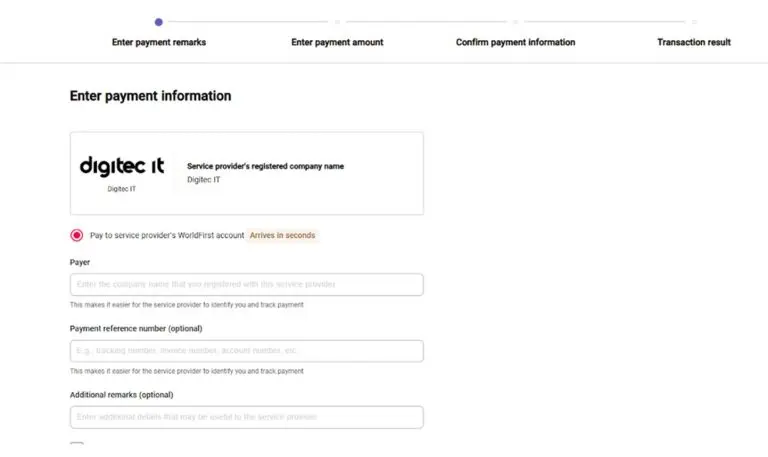Image resolution: width=768 pixels, height=457 pixels.
Task: Tick the partially visible checkbox below remarks
Action: pyautogui.click(x=76, y=445)
